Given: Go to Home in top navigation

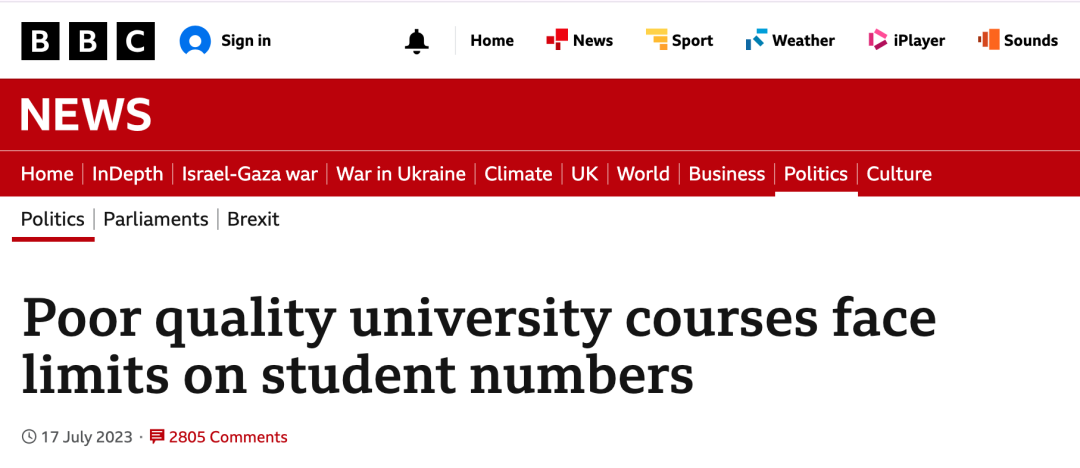Looking at the screenshot, I should 492,41.
